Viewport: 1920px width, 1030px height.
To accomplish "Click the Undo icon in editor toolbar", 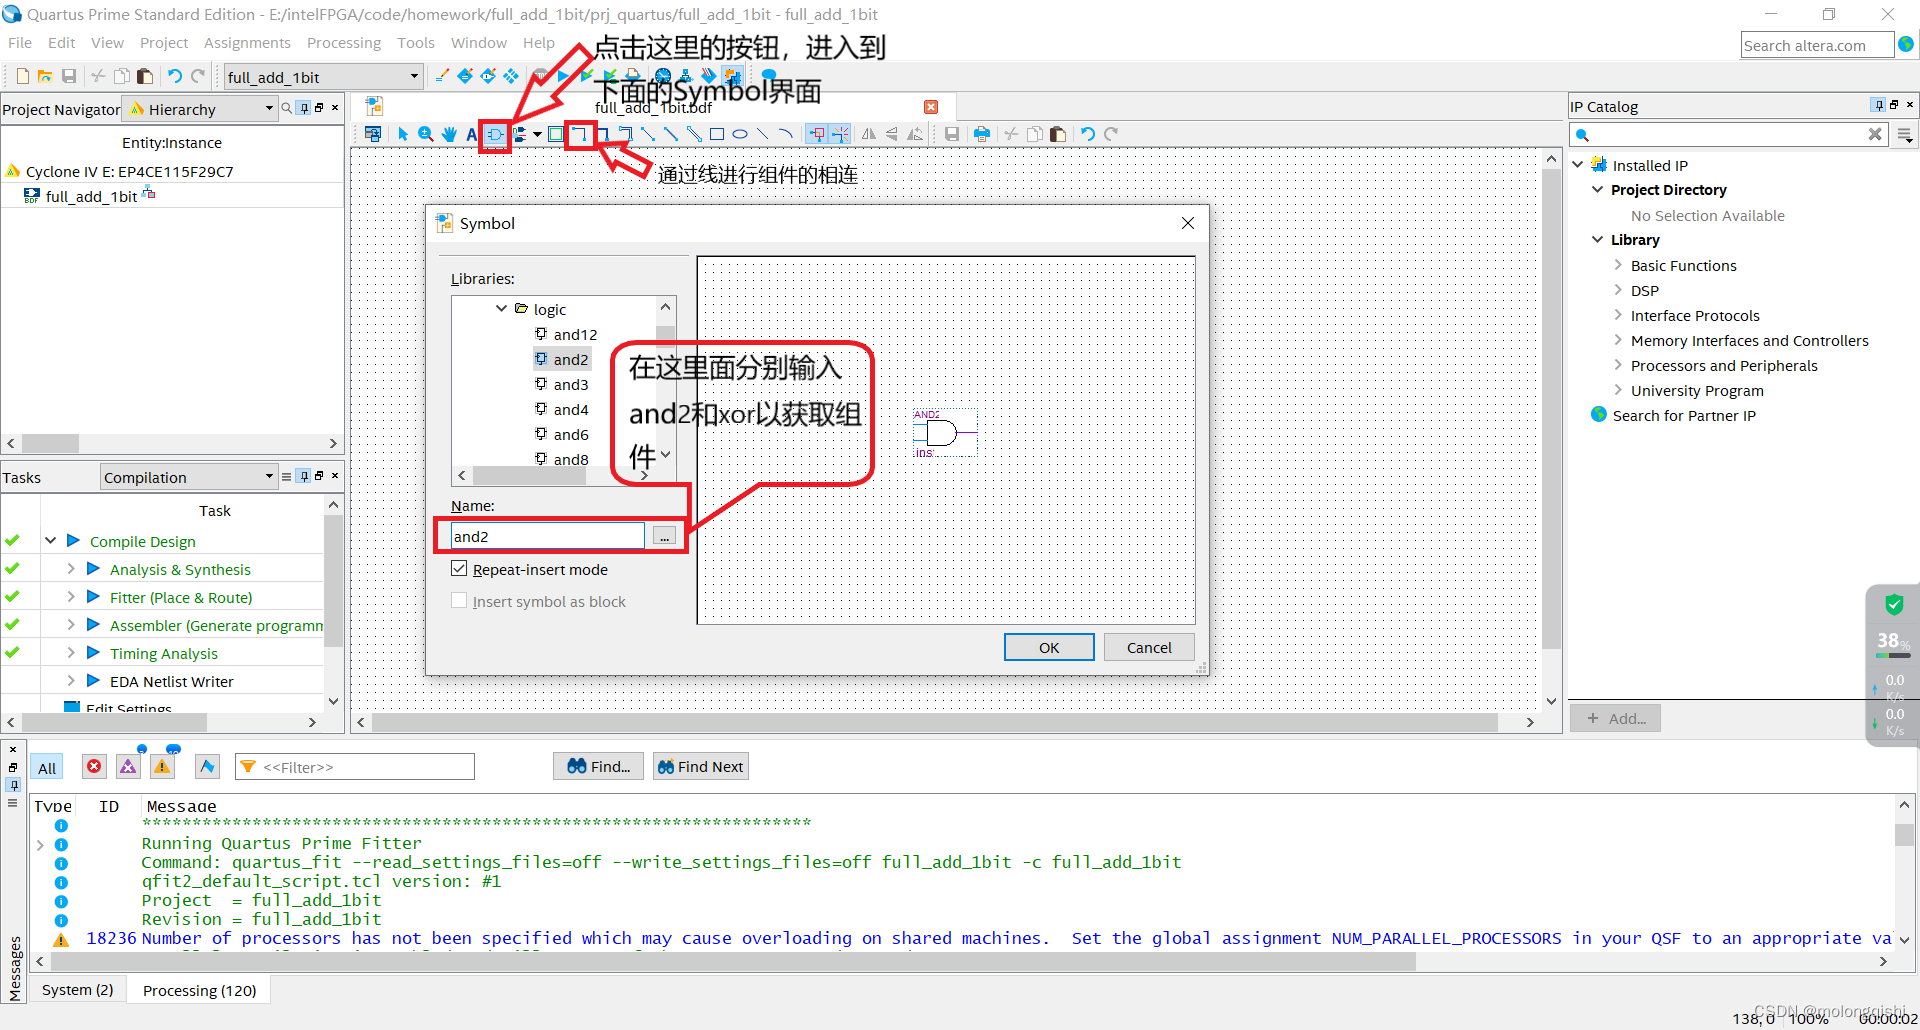I will (x=1088, y=134).
